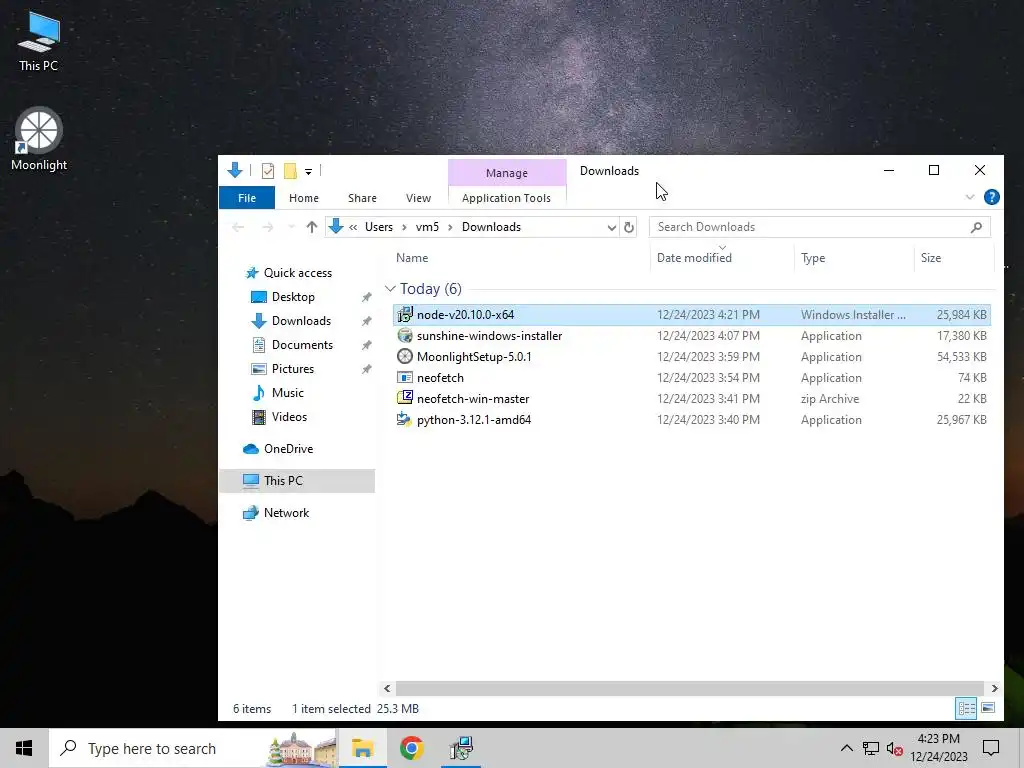
Task: Click the Manage contextual tab
Action: coord(507,173)
